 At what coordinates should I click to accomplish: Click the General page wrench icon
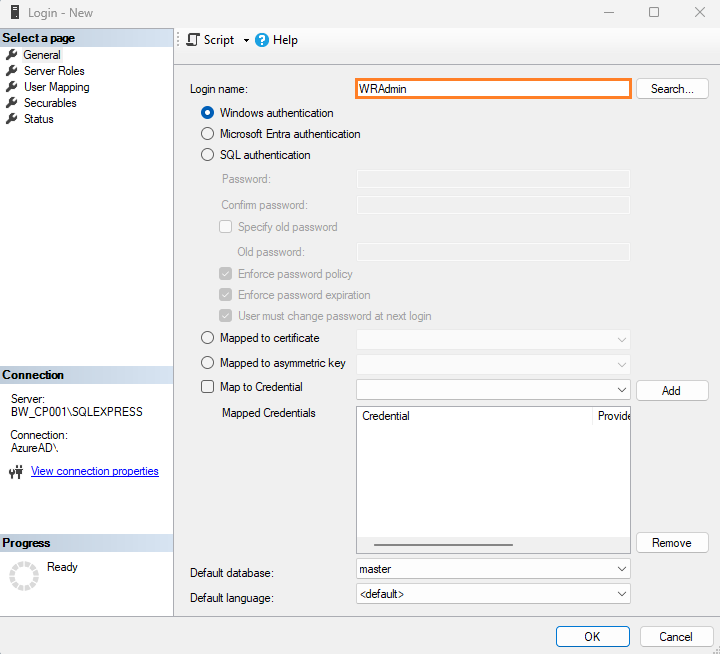click(11, 55)
